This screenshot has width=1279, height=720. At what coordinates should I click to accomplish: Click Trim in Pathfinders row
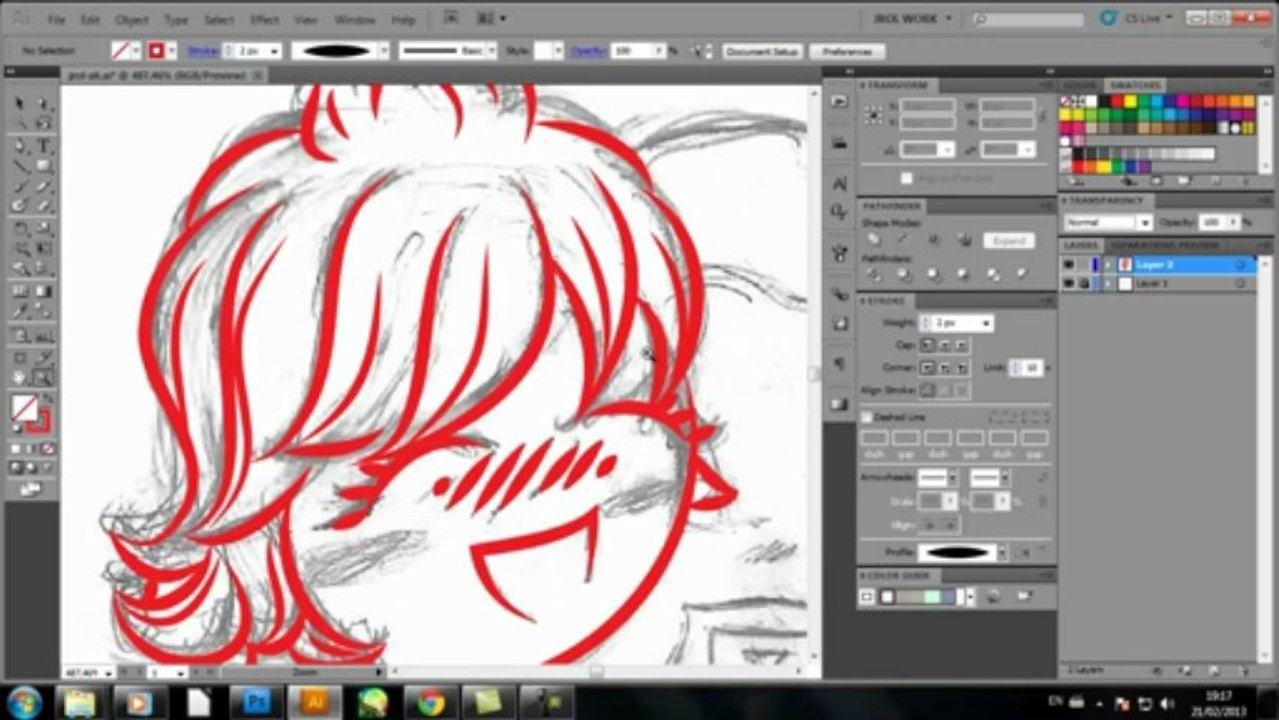click(903, 274)
